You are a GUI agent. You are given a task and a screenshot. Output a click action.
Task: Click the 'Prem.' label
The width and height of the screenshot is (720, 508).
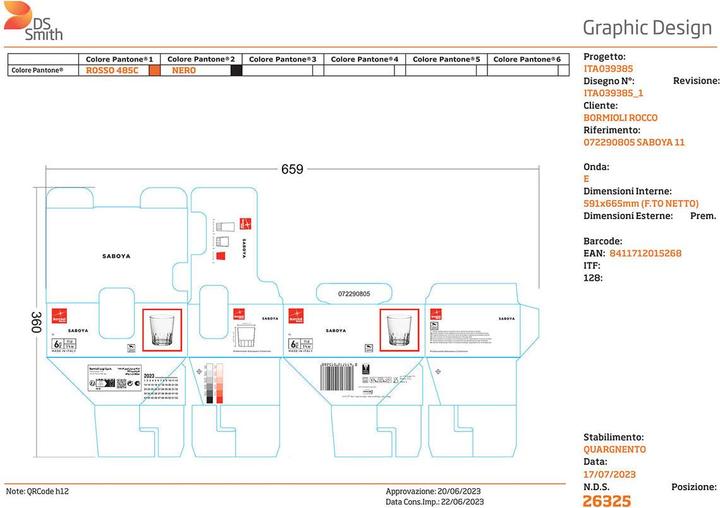pos(703,216)
